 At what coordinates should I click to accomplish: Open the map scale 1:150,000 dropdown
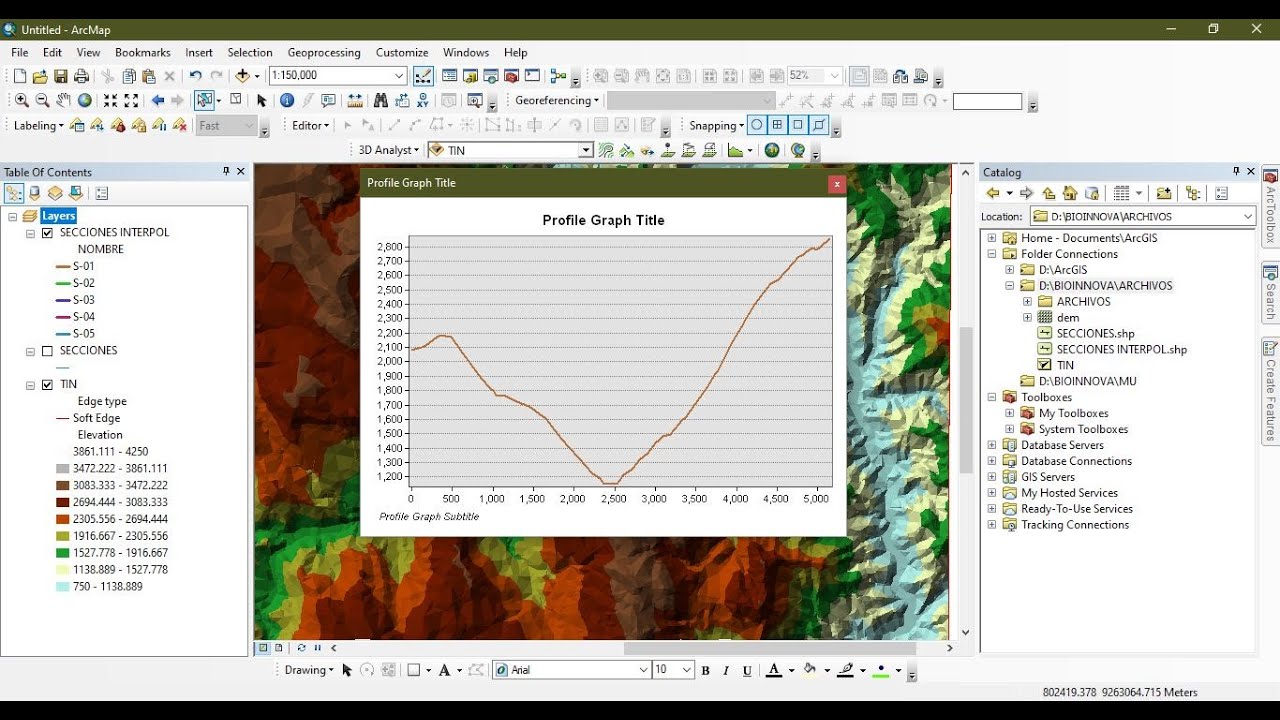[x=398, y=76]
